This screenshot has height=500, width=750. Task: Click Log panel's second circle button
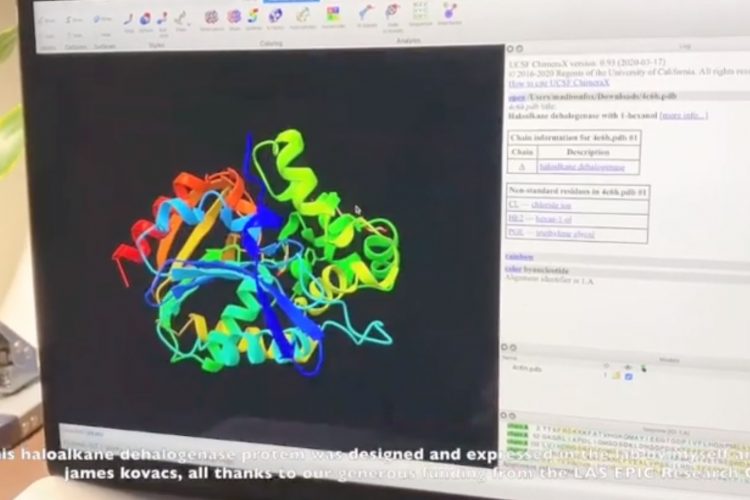519,48
